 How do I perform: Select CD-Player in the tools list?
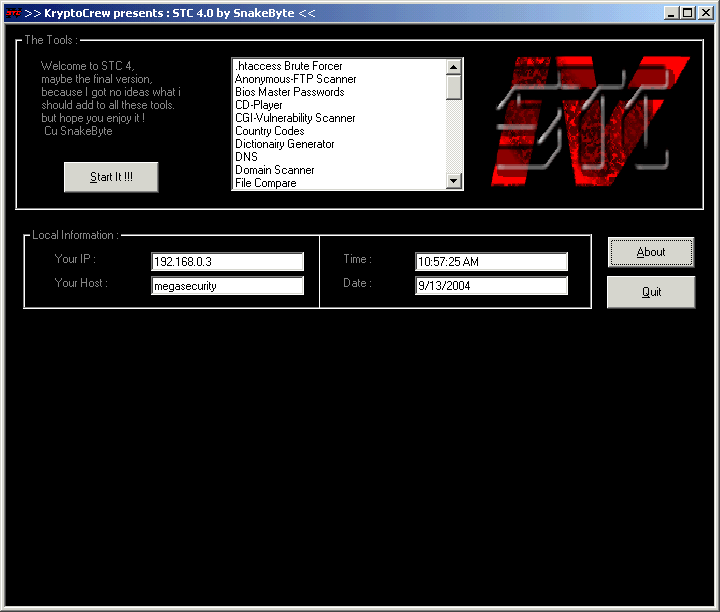pos(259,105)
